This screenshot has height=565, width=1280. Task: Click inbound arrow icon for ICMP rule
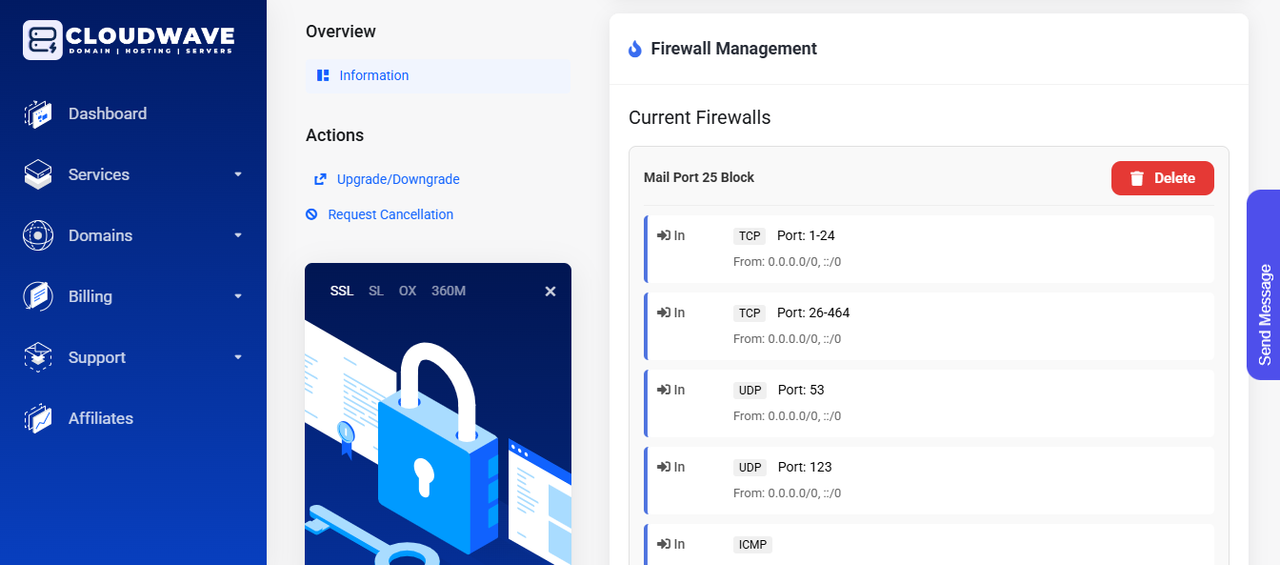(663, 544)
